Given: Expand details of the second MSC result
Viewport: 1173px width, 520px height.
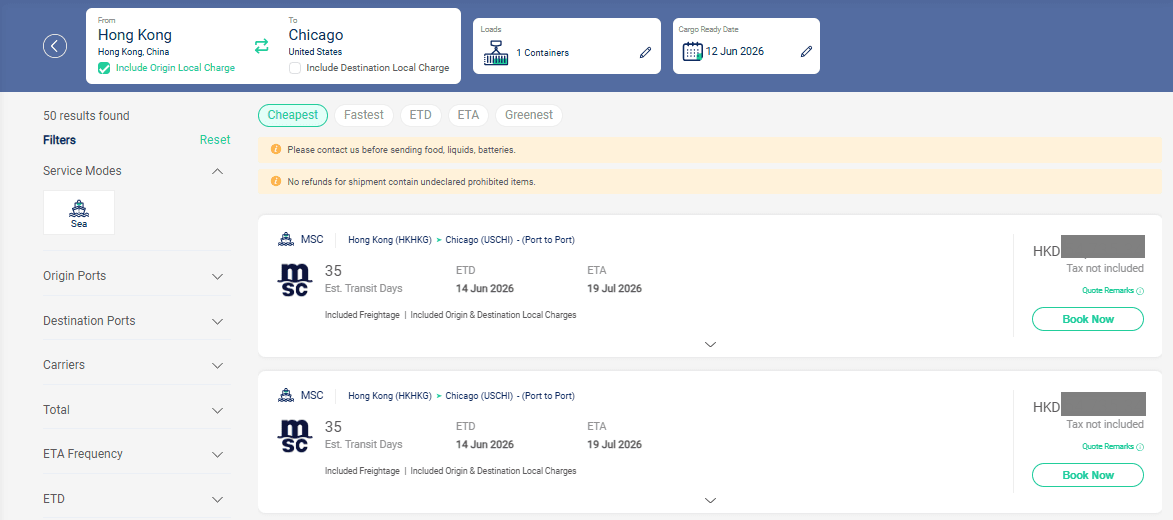Looking at the screenshot, I should click(x=711, y=500).
